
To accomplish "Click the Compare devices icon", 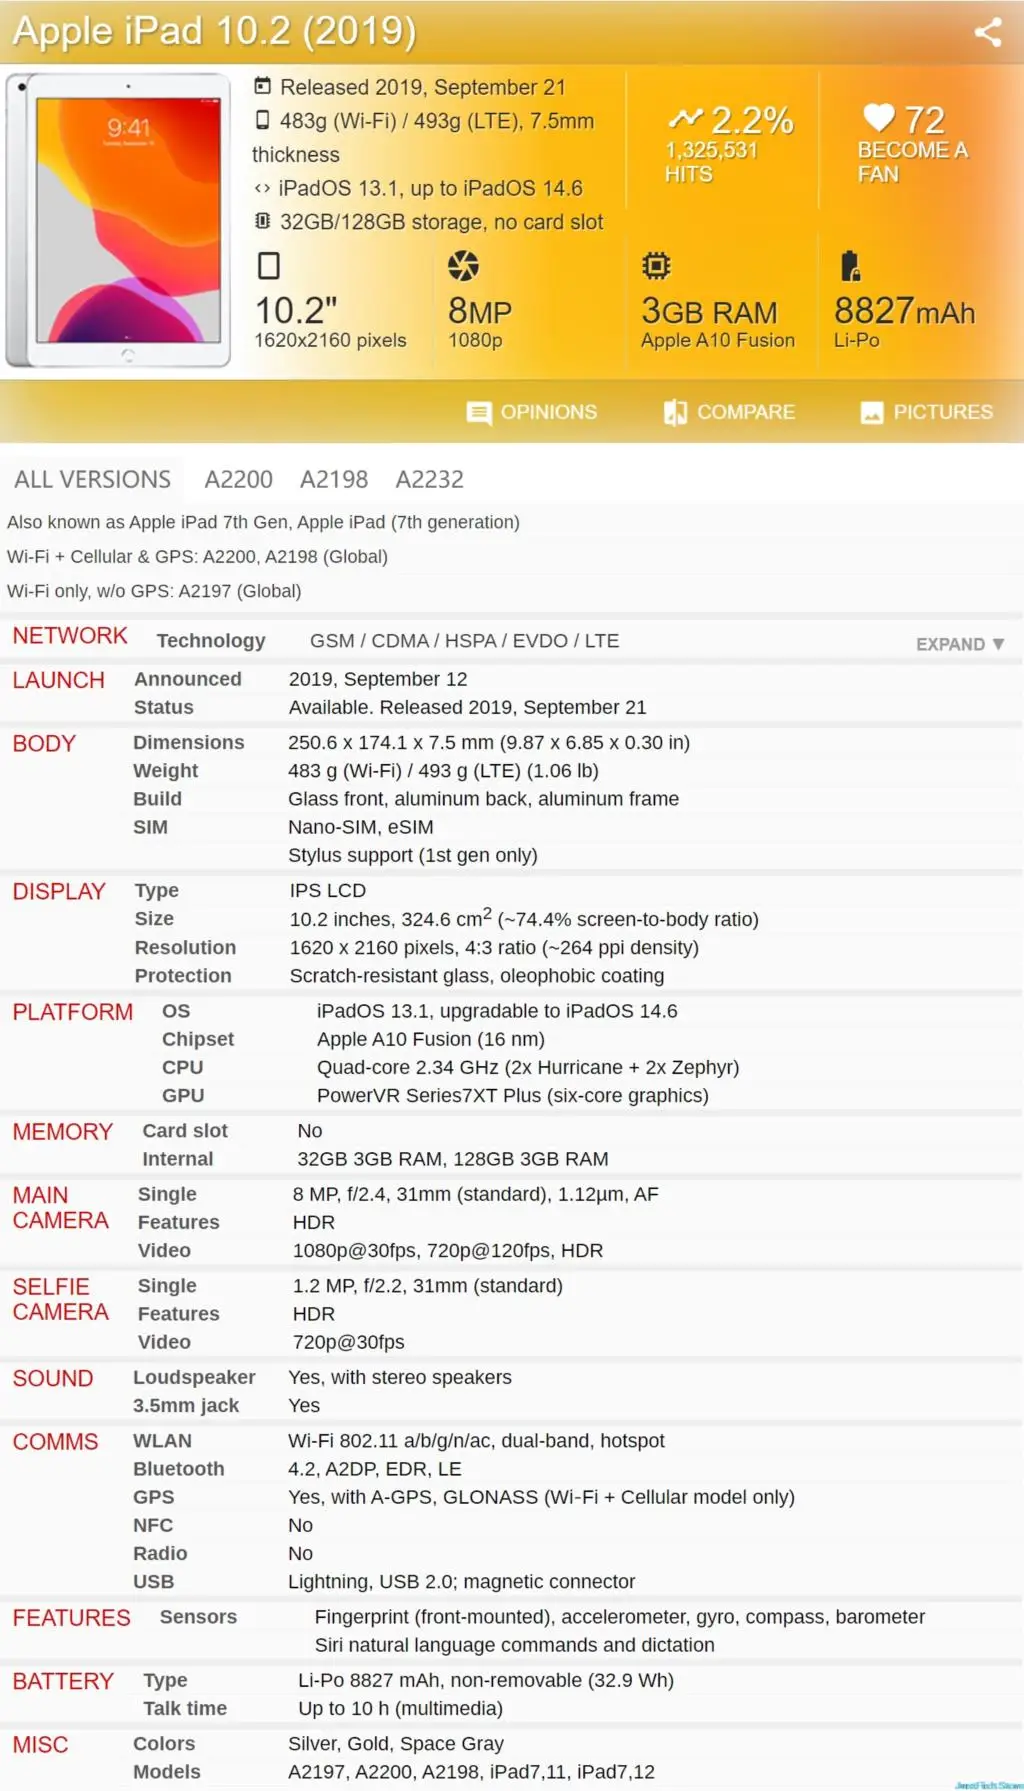I will (675, 413).
